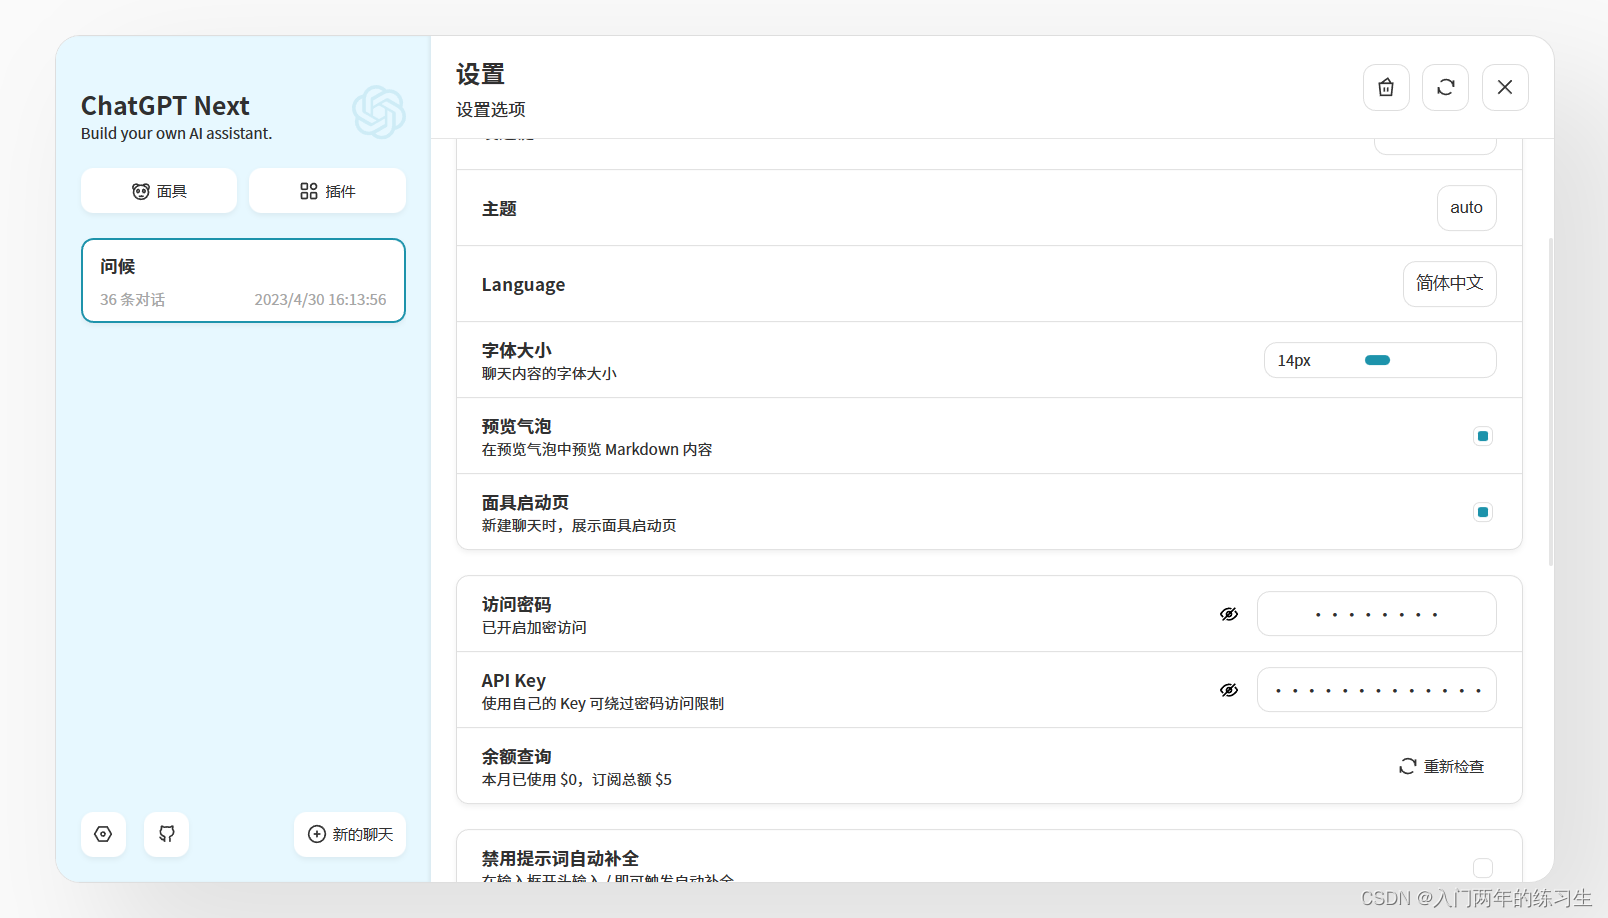The width and height of the screenshot is (1608, 918).
Task: Click the settings panel vertical scrollbar
Action: point(1551,402)
